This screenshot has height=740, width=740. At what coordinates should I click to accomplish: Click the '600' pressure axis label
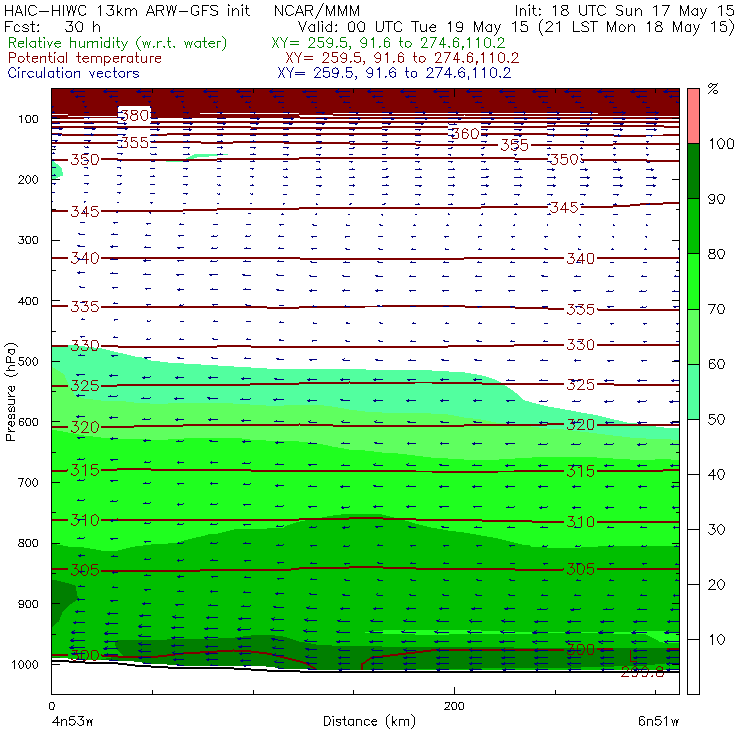[x=28, y=422]
